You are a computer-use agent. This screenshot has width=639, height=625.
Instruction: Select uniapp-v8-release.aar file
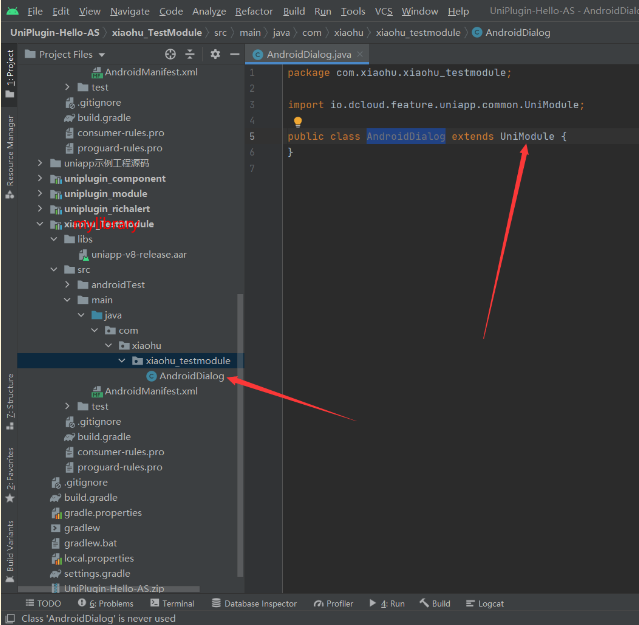(x=139, y=255)
